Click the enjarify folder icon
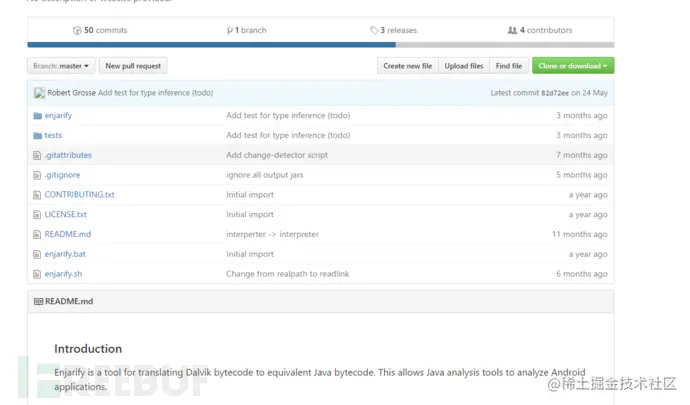Image resolution: width=690 pixels, height=405 pixels. click(37, 116)
